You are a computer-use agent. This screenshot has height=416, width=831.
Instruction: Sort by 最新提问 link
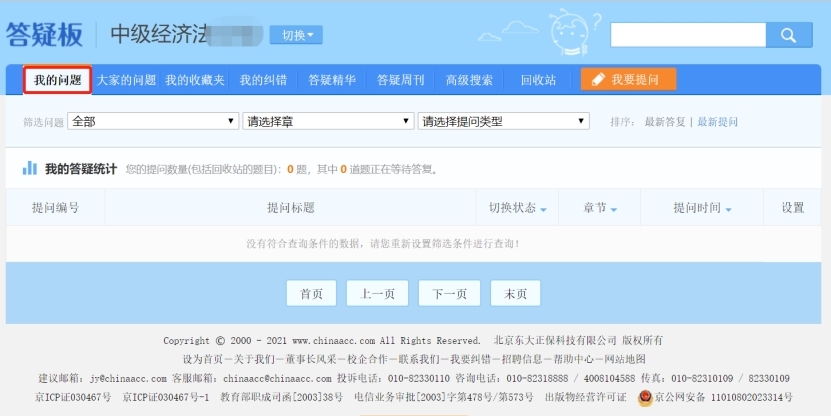717,122
